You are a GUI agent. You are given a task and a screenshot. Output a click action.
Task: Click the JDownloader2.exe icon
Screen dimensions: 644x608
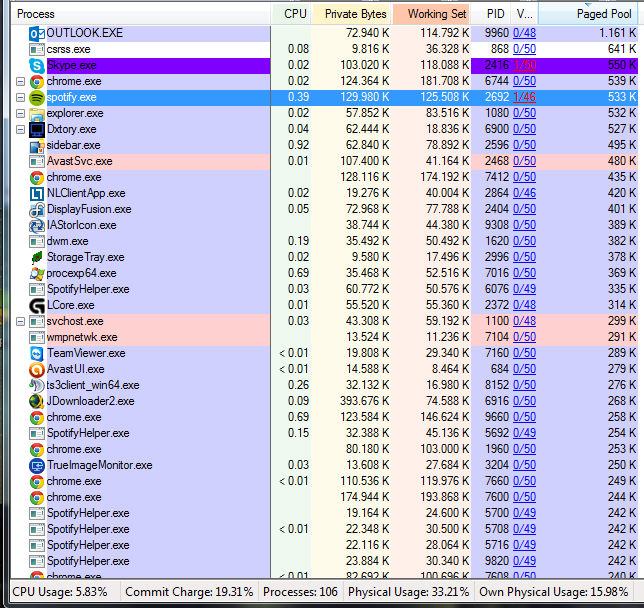pyautogui.click(x=37, y=402)
